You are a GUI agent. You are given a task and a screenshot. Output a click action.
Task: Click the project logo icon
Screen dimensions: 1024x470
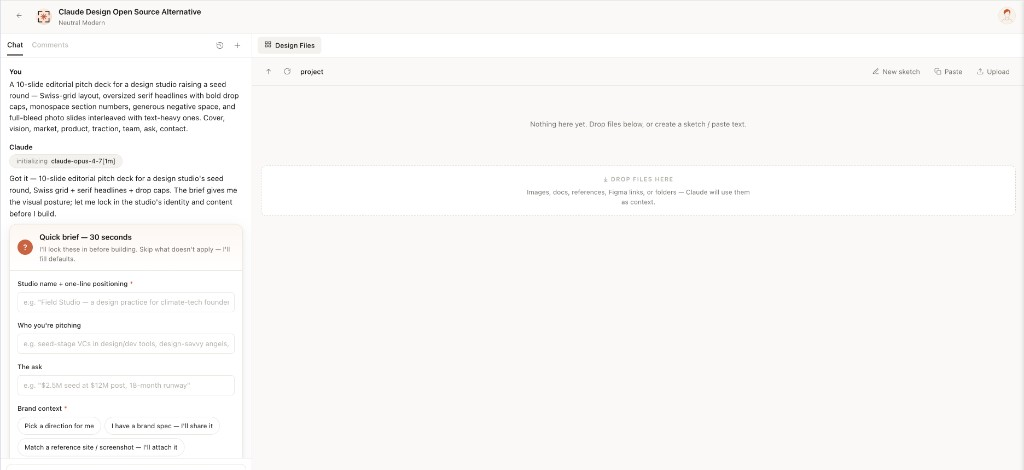pos(44,17)
